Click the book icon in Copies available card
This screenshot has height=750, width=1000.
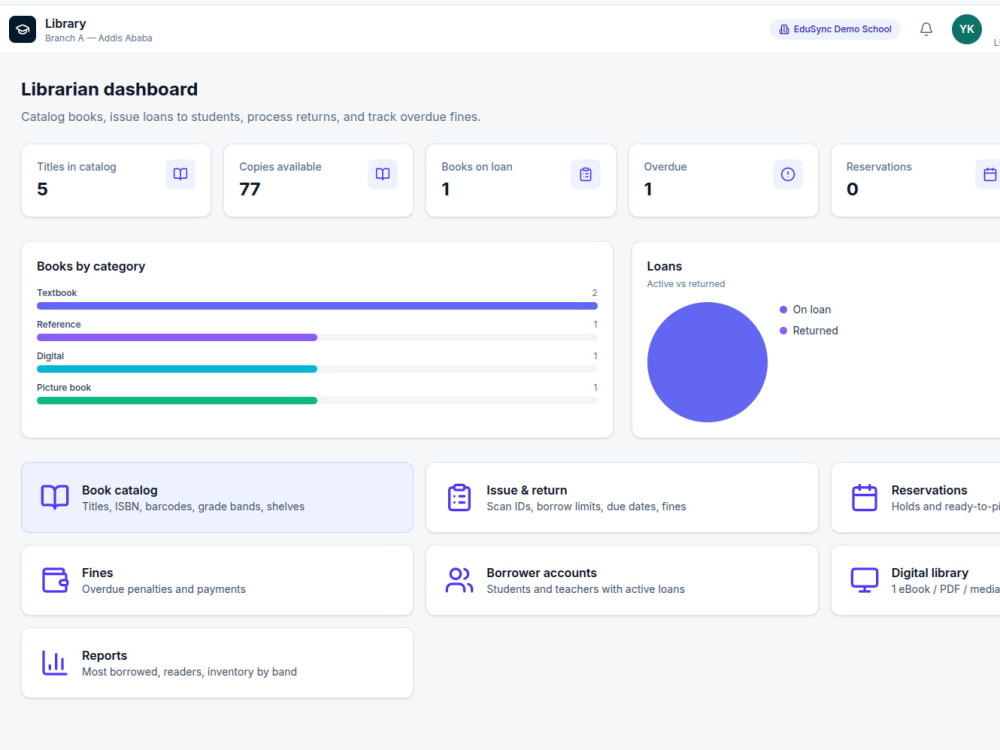pyautogui.click(x=383, y=174)
